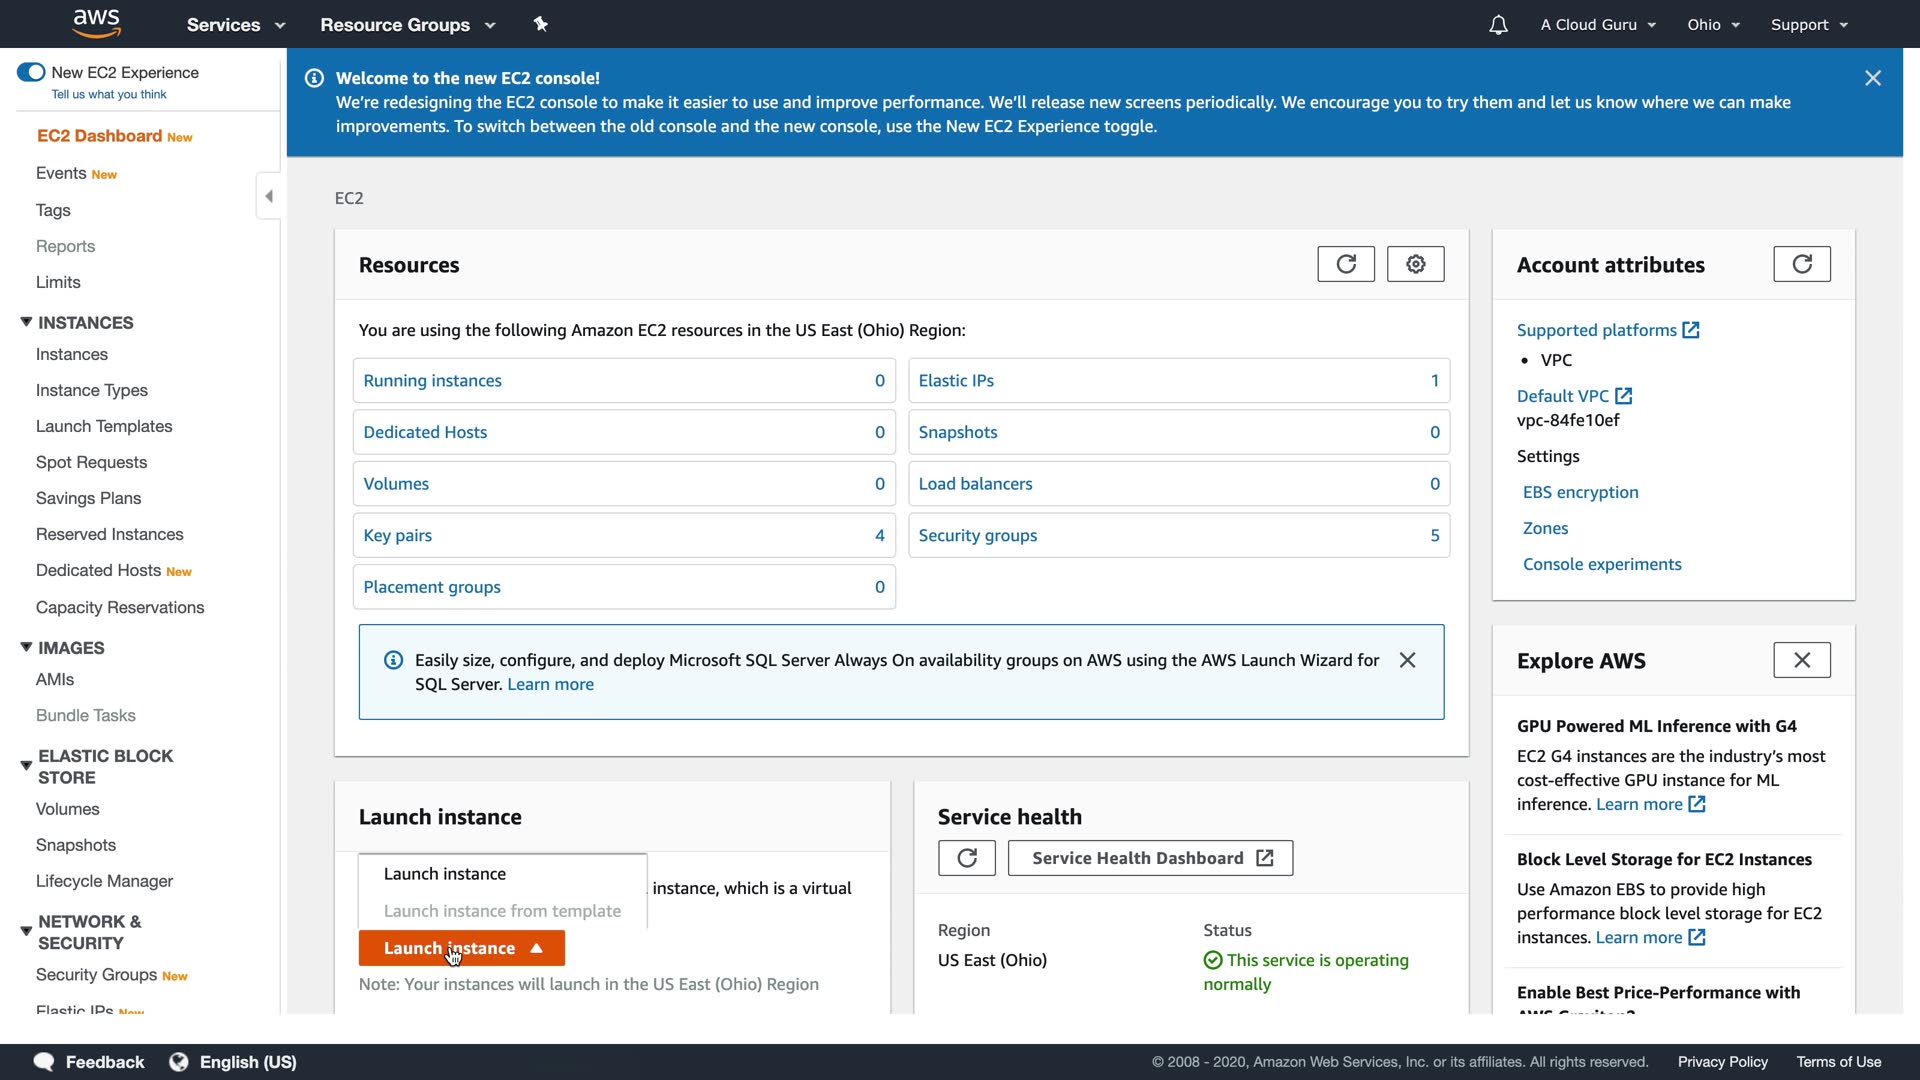Close the Explore AWS panel

point(1801,660)
